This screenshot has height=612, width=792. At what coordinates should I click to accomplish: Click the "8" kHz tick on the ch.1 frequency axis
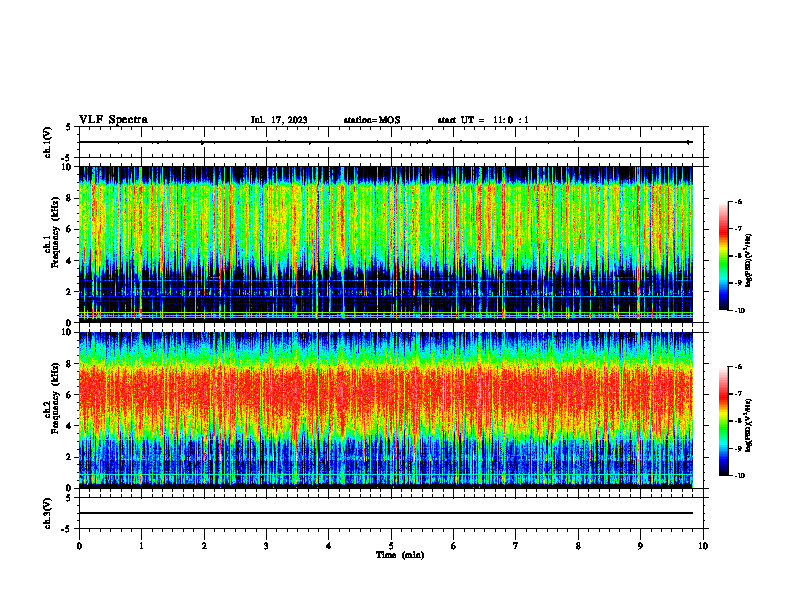tap(70, 198)
